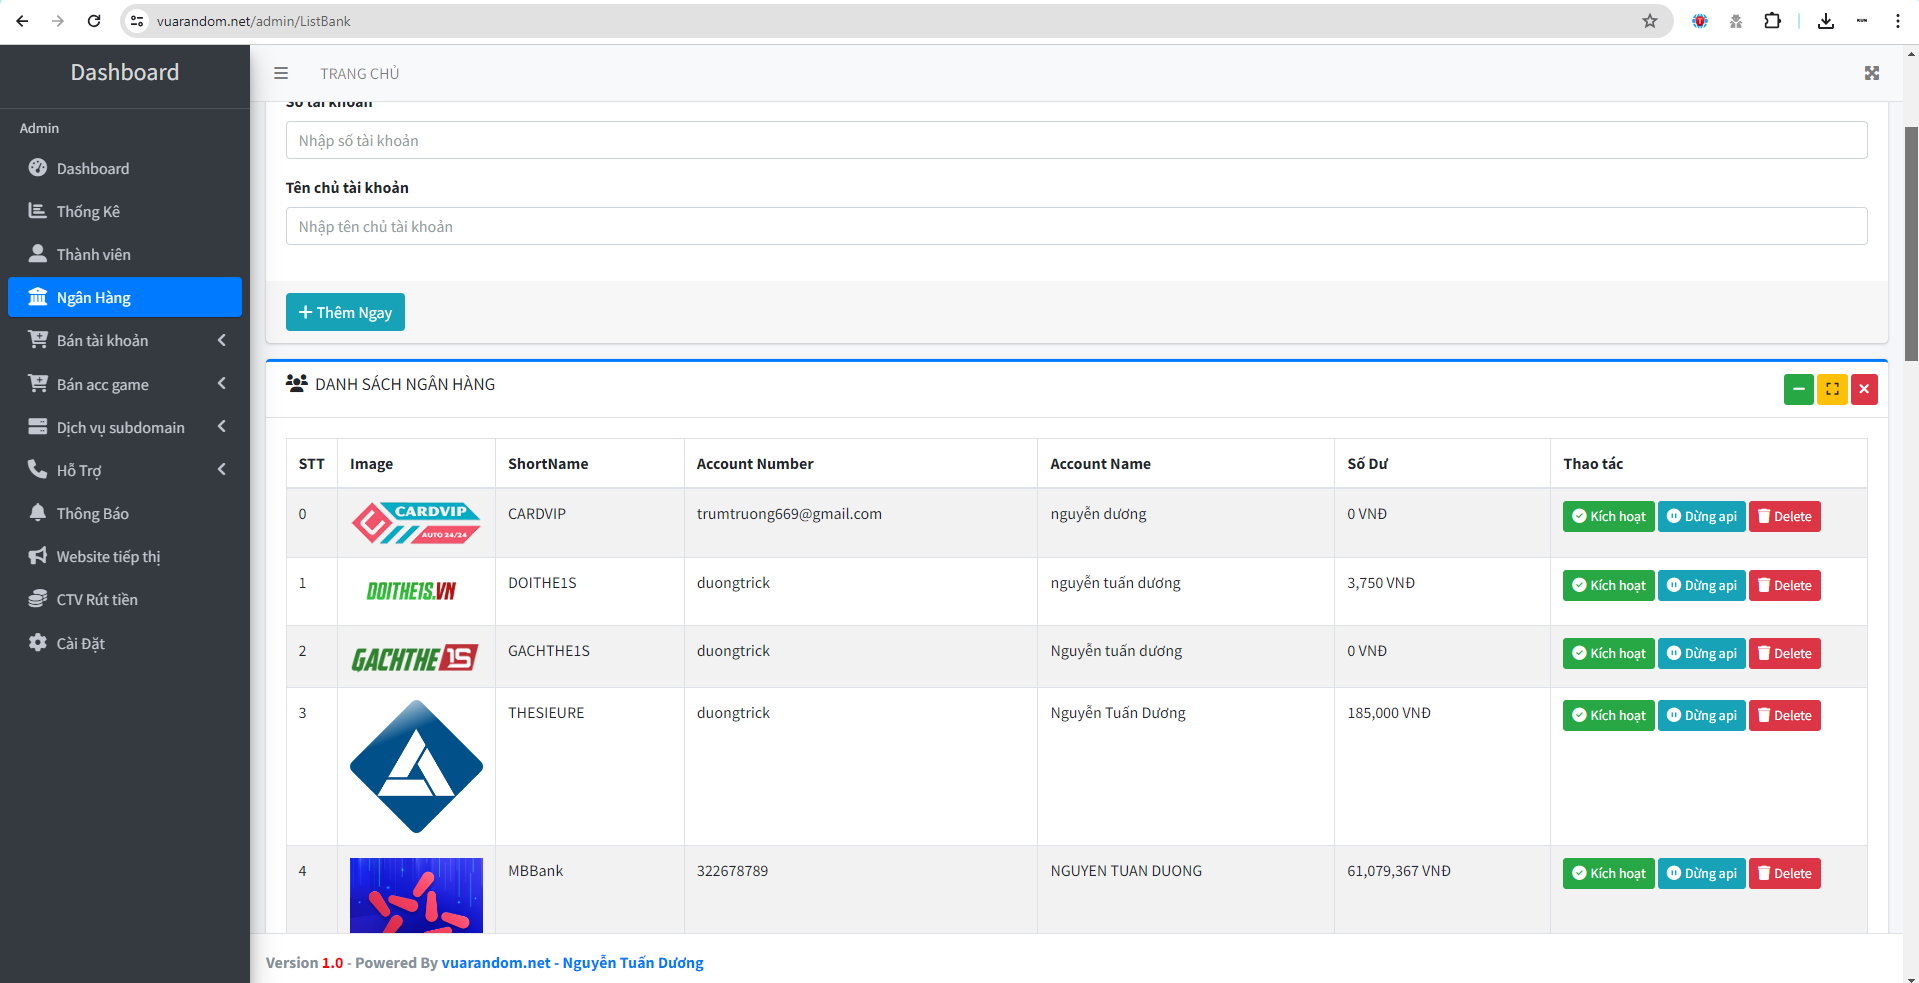
Task: Go to Thành viên menu item
Action: coord(93,255)
